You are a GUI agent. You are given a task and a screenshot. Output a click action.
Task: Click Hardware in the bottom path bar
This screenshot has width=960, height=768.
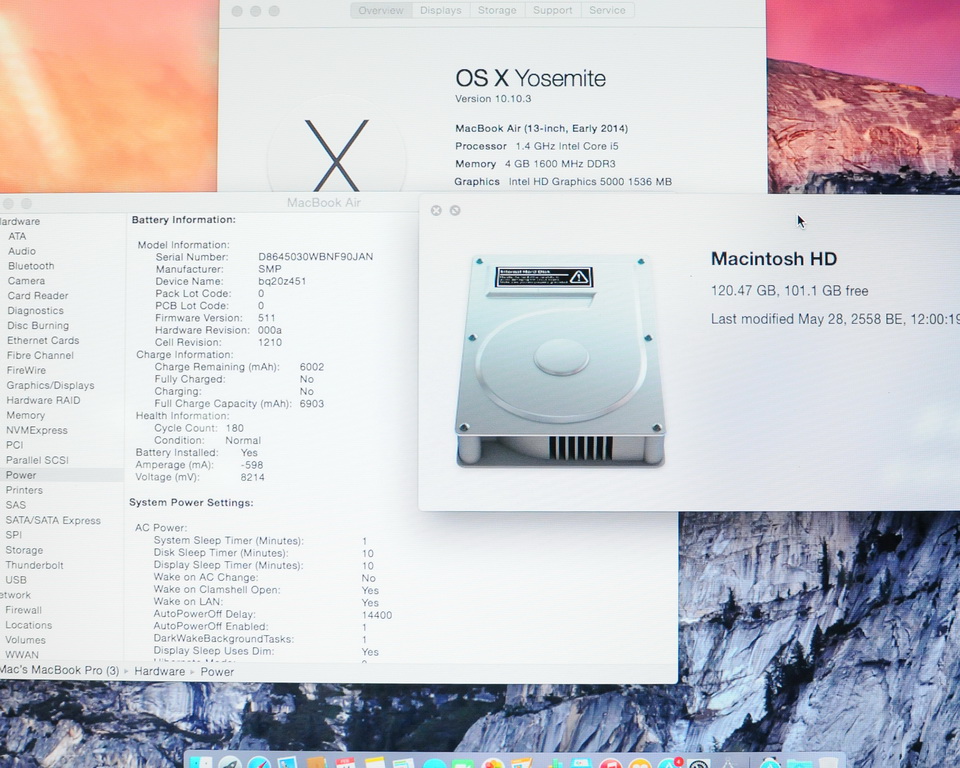click(159, 672)
